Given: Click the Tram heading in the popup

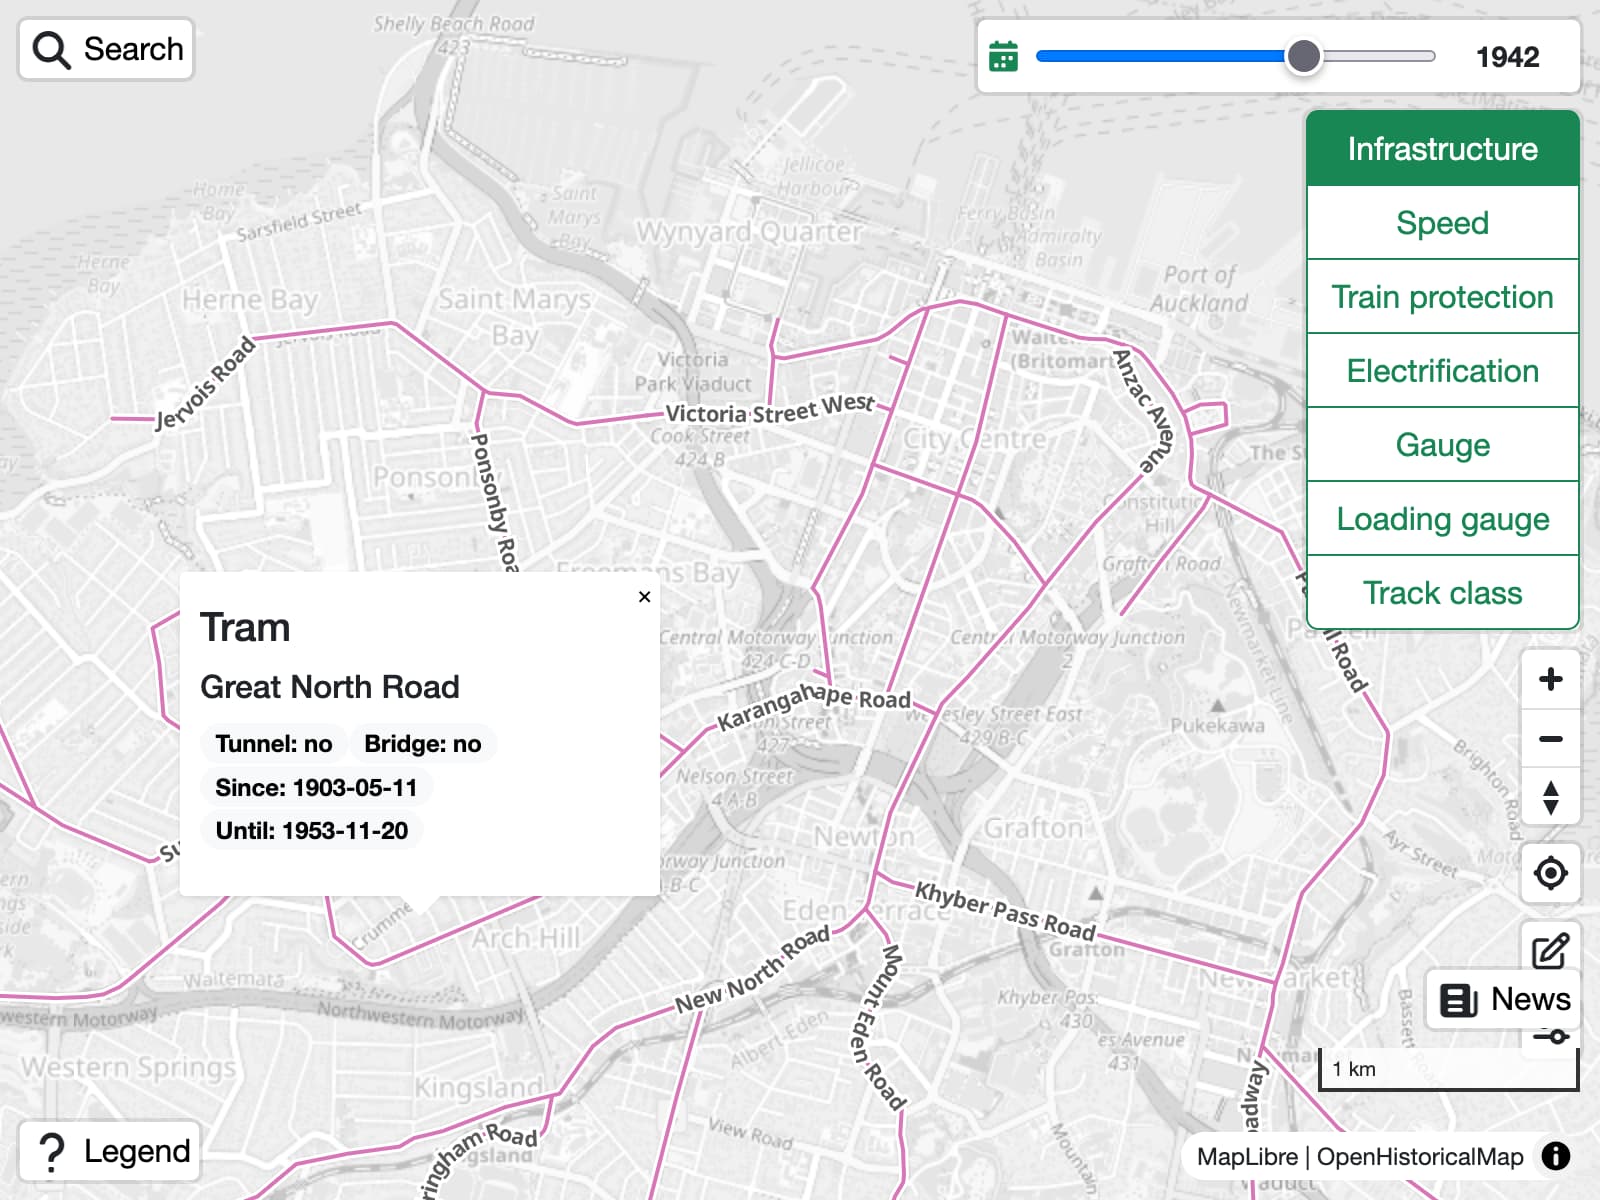Looking at the screenshot, I should 245,628.
